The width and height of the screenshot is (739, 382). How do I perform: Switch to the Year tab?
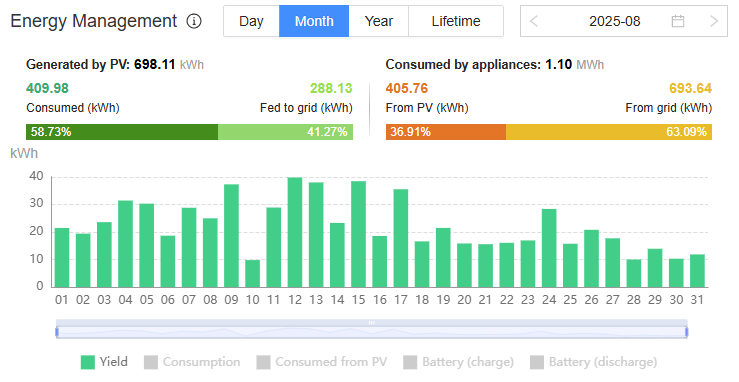pos(378,21)
